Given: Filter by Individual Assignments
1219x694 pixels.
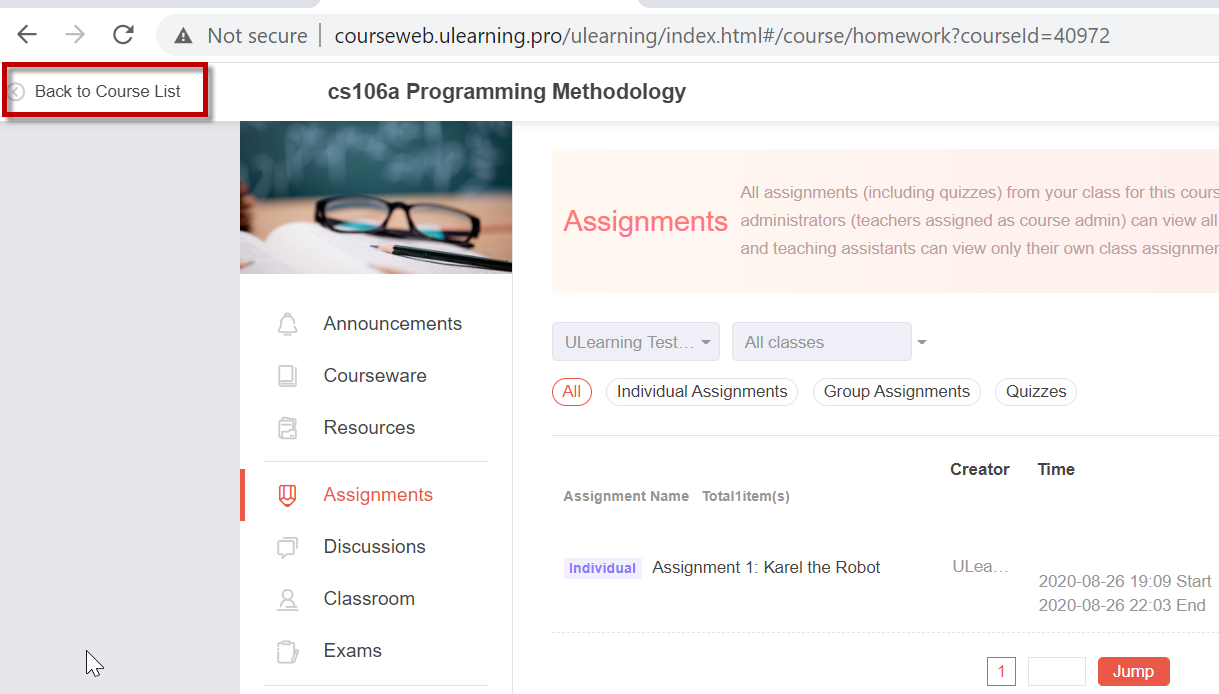Looking at the screenshot, I should 702,392.
